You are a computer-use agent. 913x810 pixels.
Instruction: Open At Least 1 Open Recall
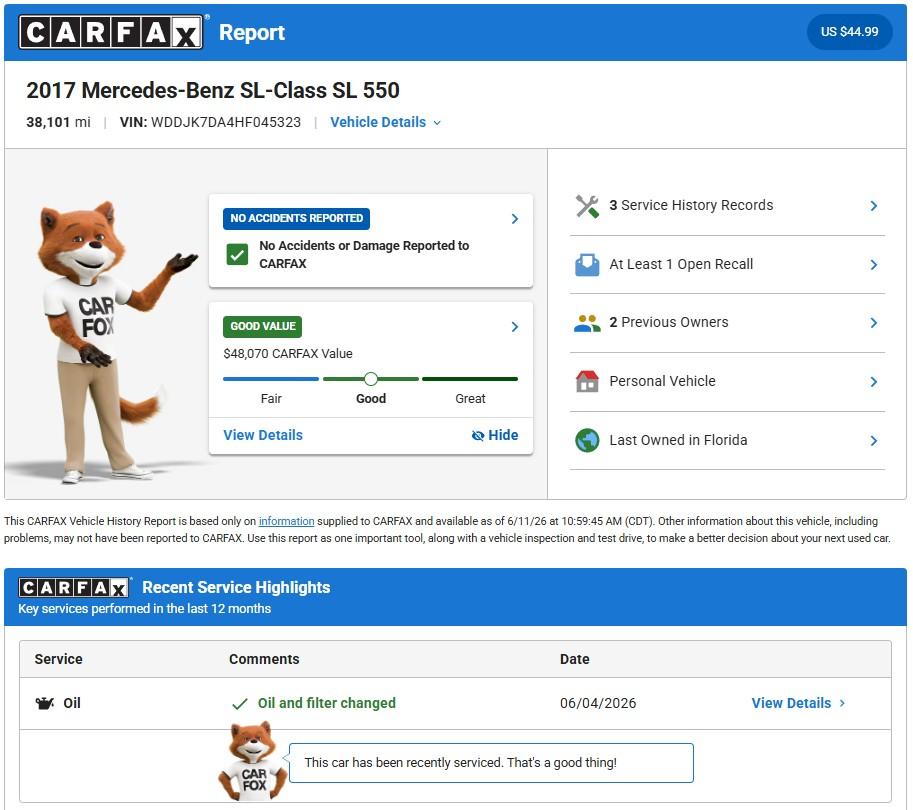click(x=727, y=264)
